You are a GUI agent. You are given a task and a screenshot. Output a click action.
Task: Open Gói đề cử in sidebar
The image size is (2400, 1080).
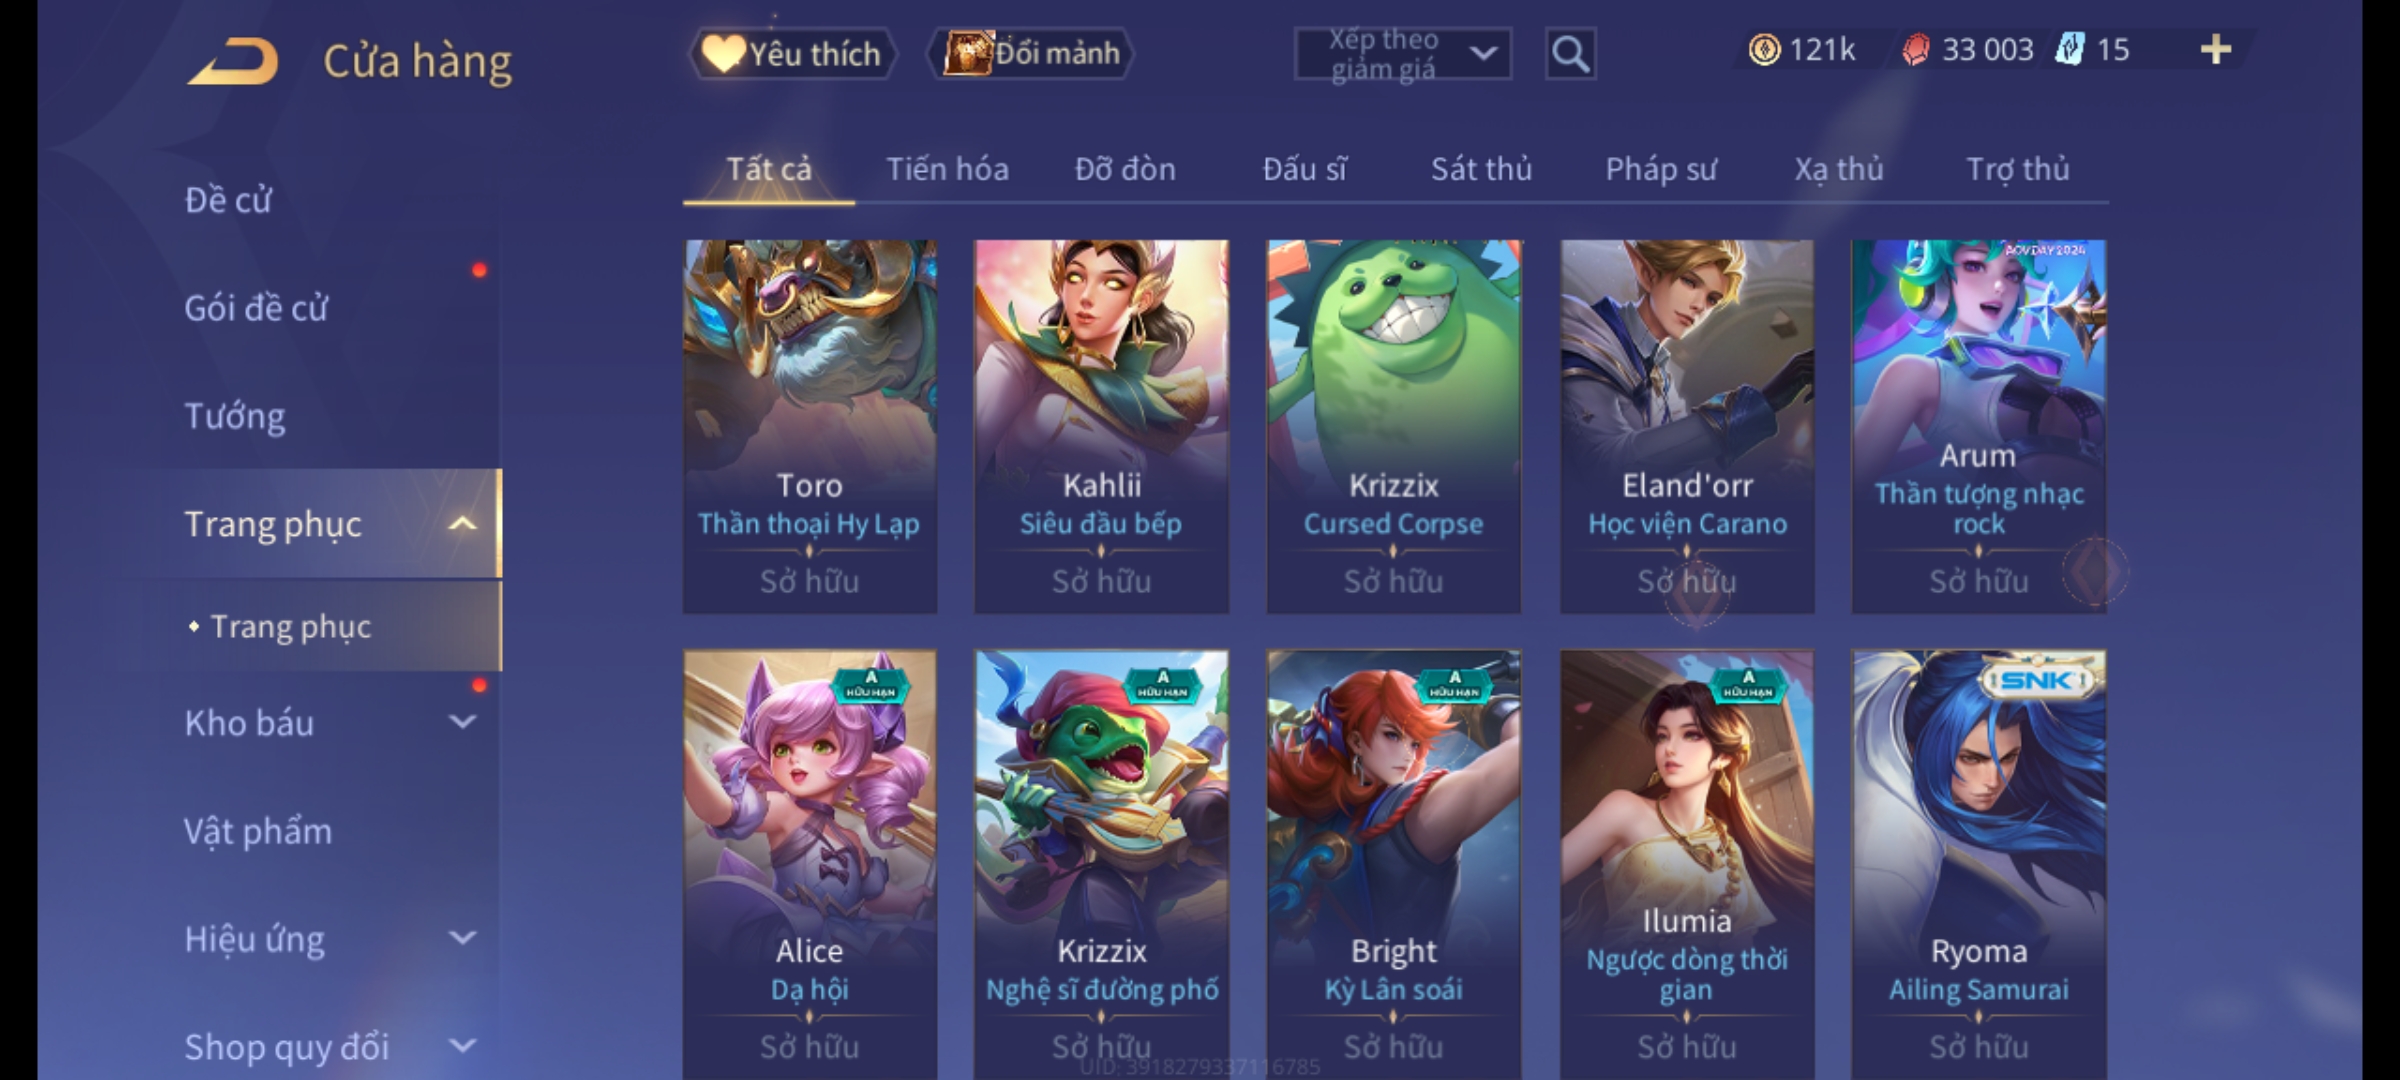[x=256, y=308]
